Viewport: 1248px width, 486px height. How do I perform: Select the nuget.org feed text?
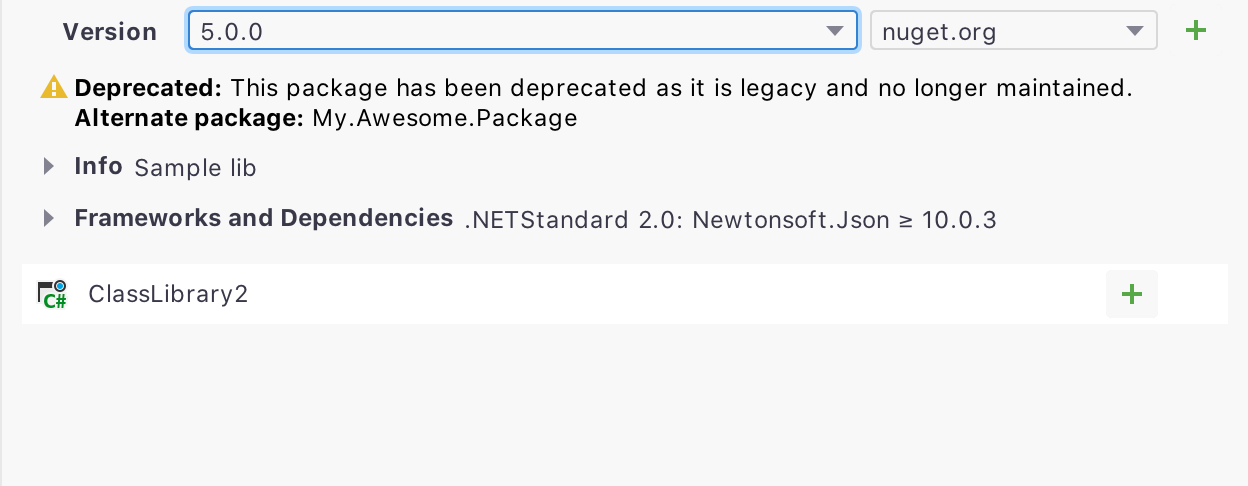(939, 32)
